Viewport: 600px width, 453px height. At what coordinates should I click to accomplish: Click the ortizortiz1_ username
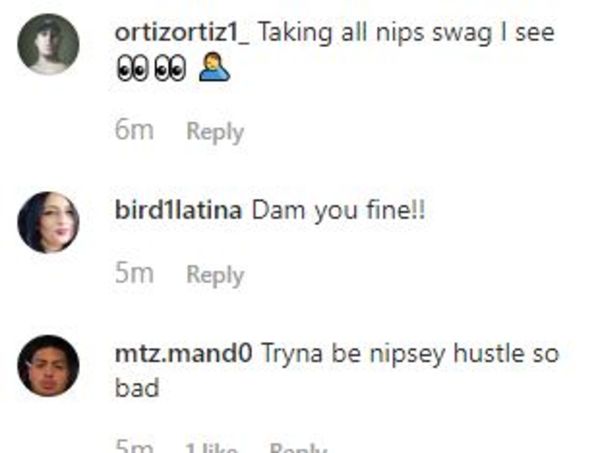182,33
